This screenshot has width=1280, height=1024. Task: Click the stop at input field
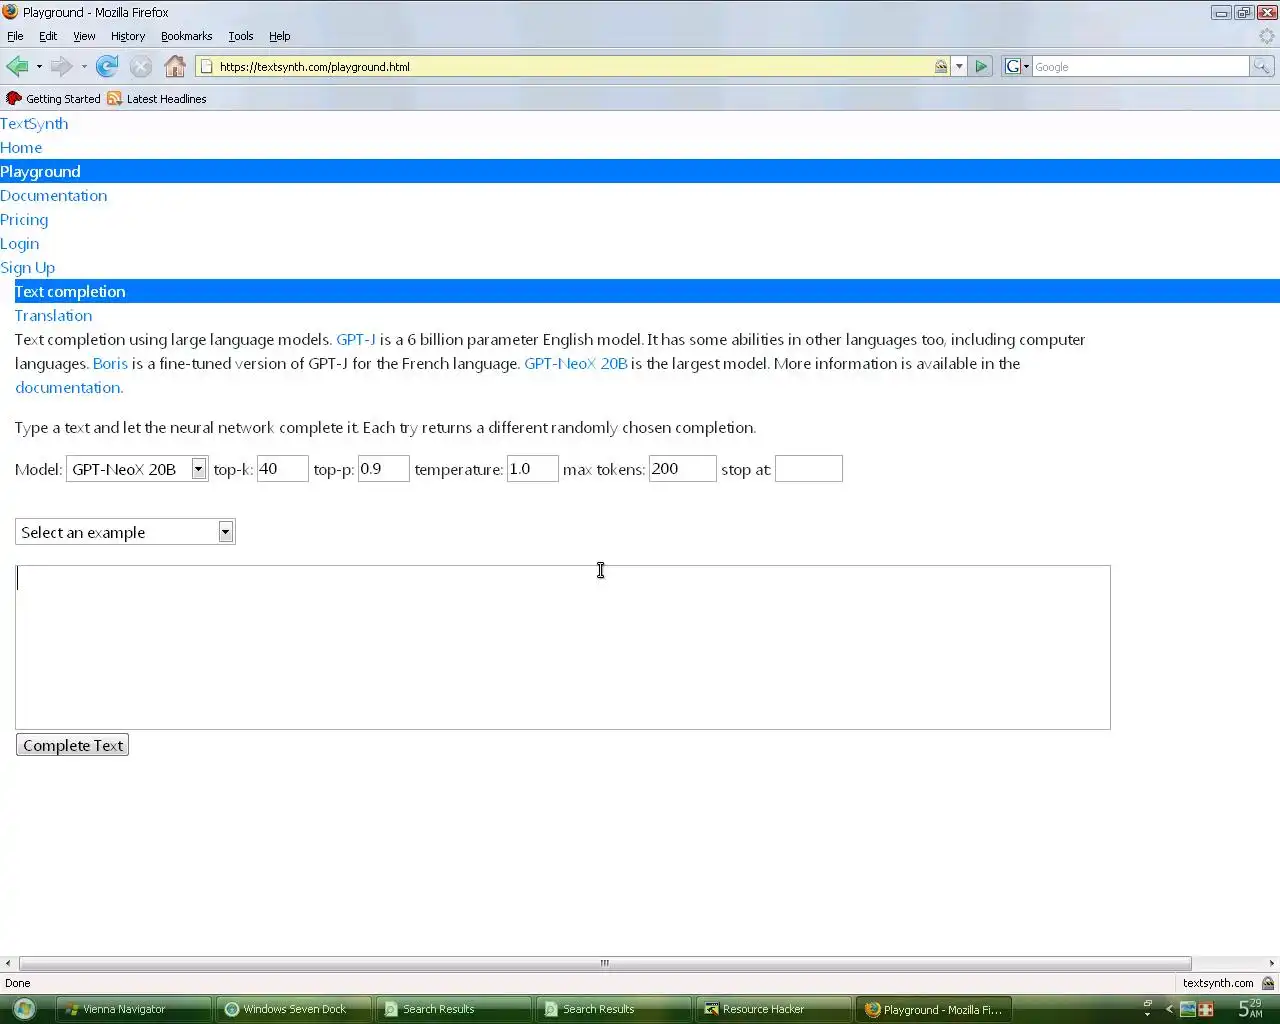[809, 469]
